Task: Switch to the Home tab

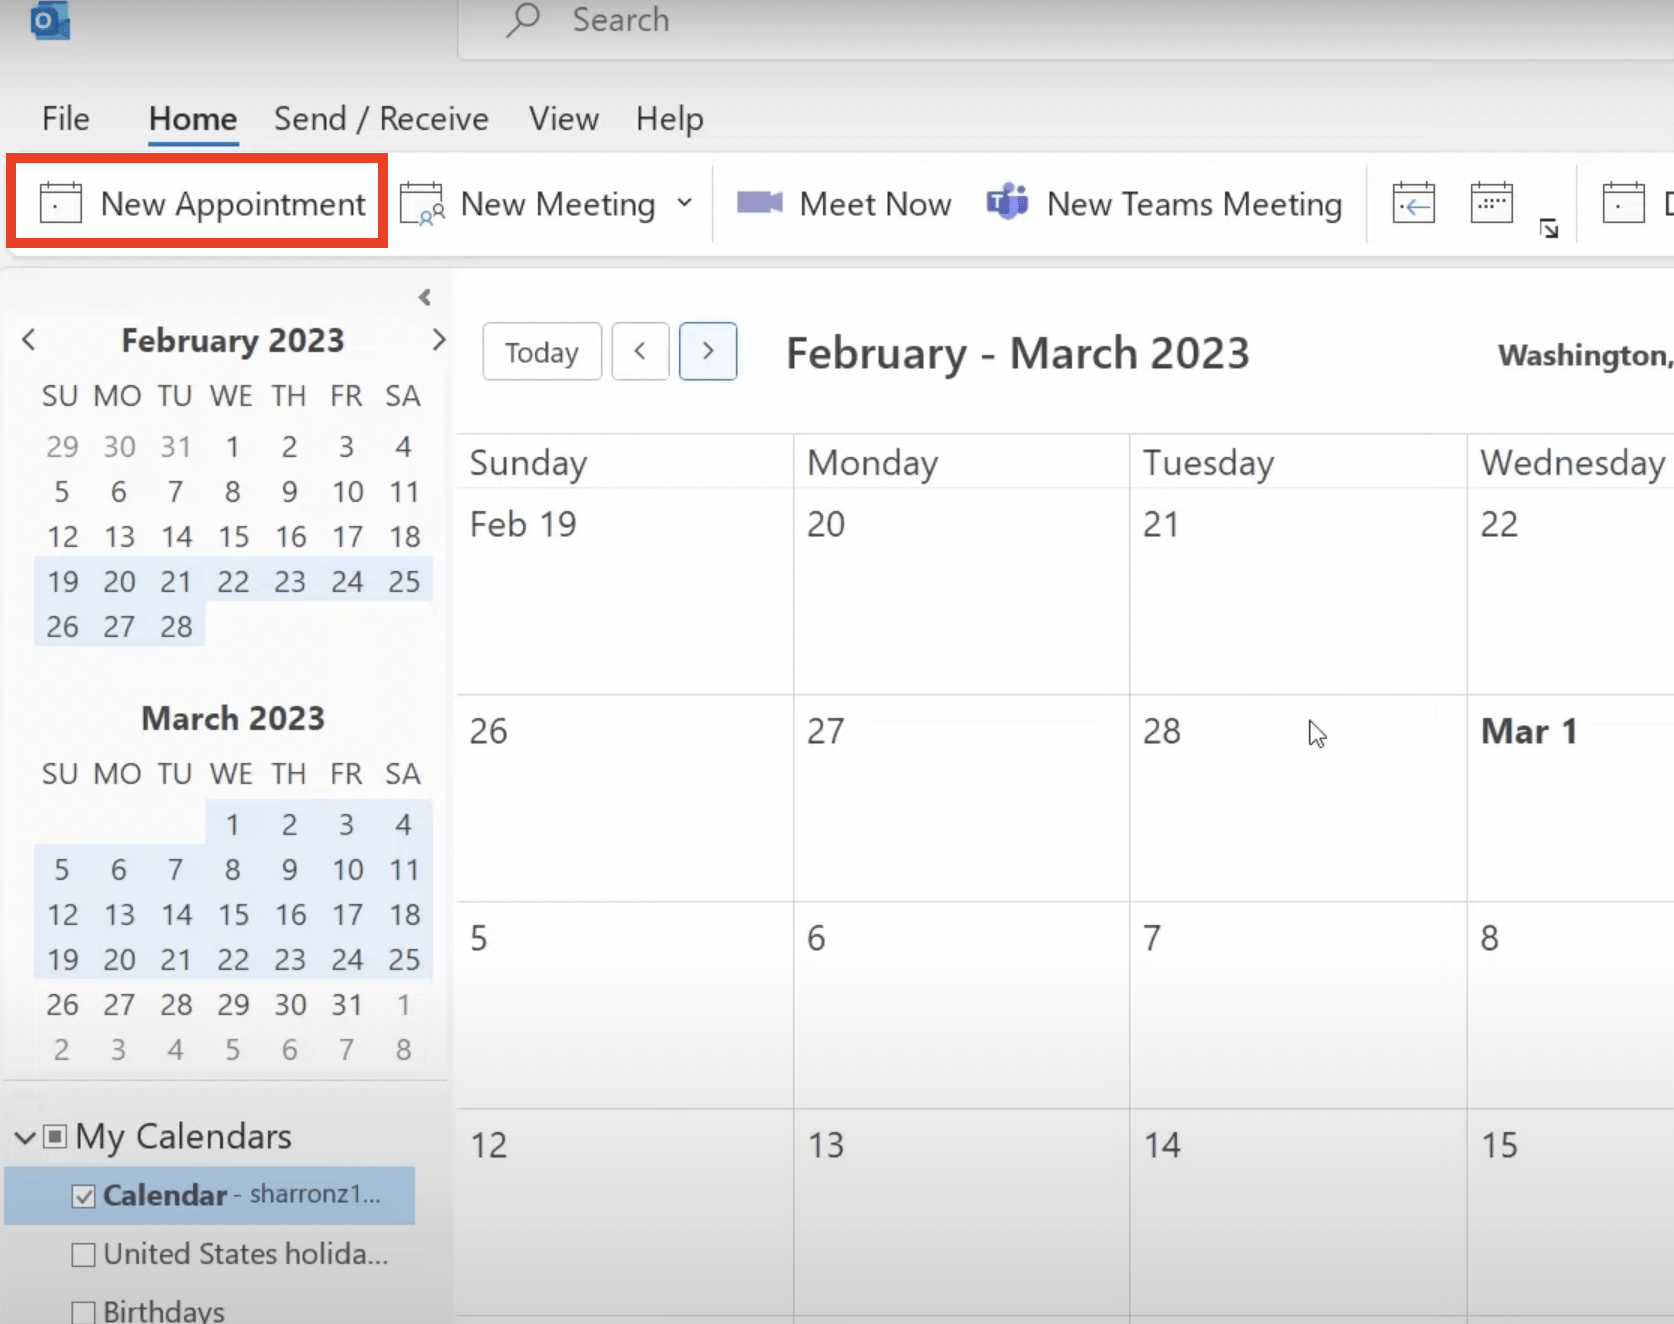Action: tap(193, 119)
